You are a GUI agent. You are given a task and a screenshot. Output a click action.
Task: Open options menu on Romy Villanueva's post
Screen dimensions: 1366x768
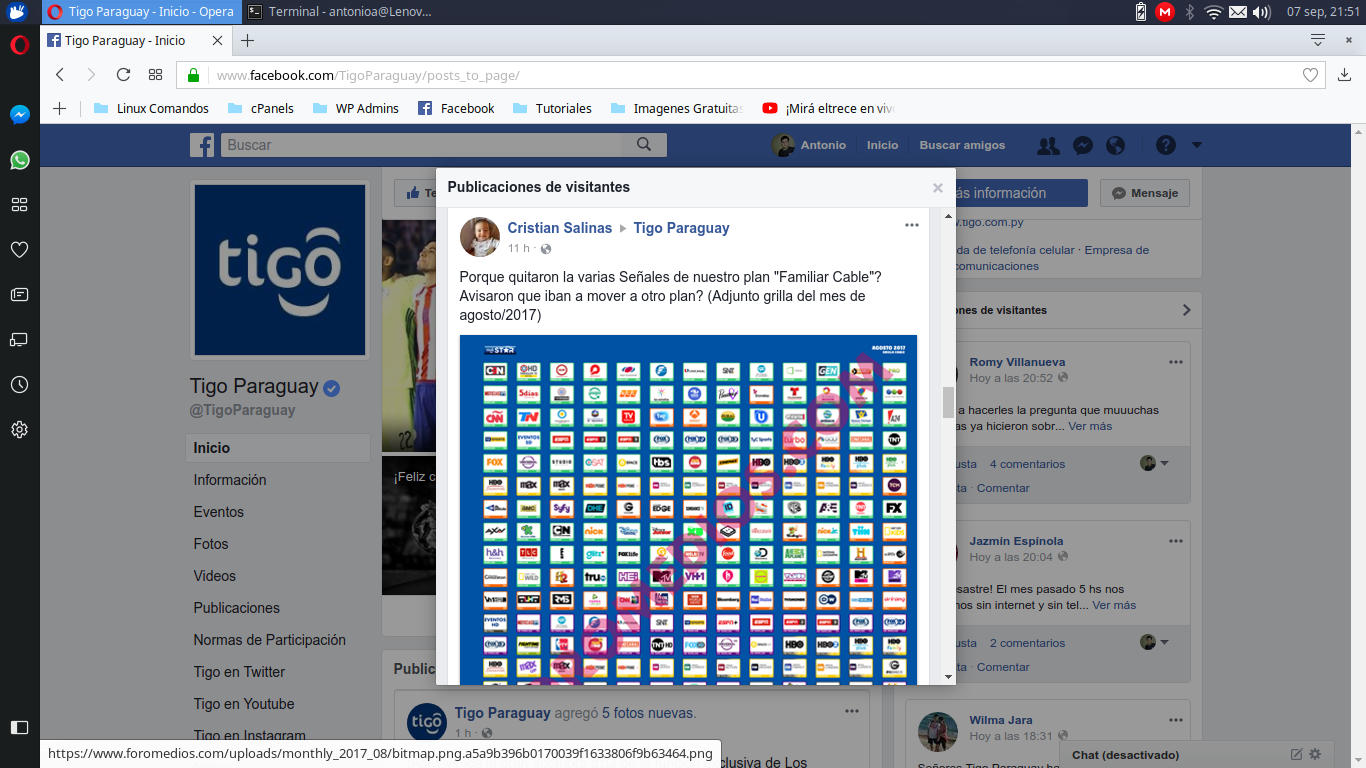click(1176, 362)
